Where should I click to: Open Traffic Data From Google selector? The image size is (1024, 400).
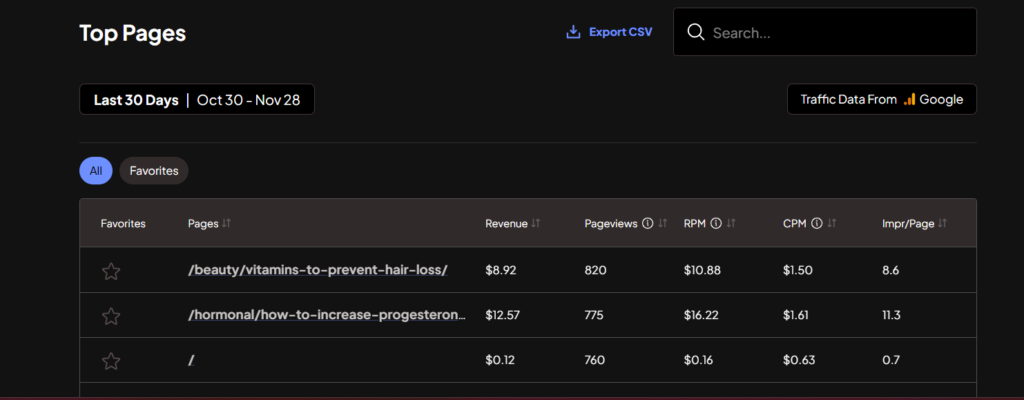881,99
